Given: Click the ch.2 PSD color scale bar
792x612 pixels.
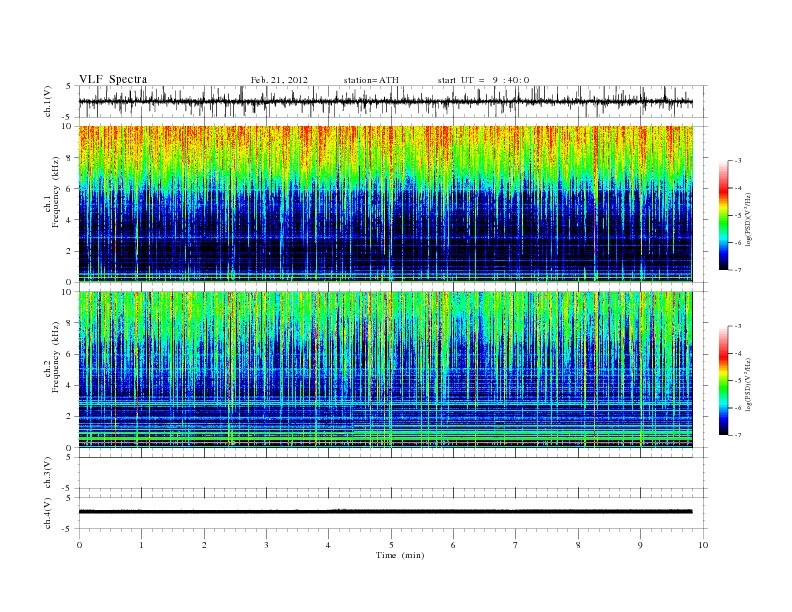Looking at the screenshot, I should point(724,381).
